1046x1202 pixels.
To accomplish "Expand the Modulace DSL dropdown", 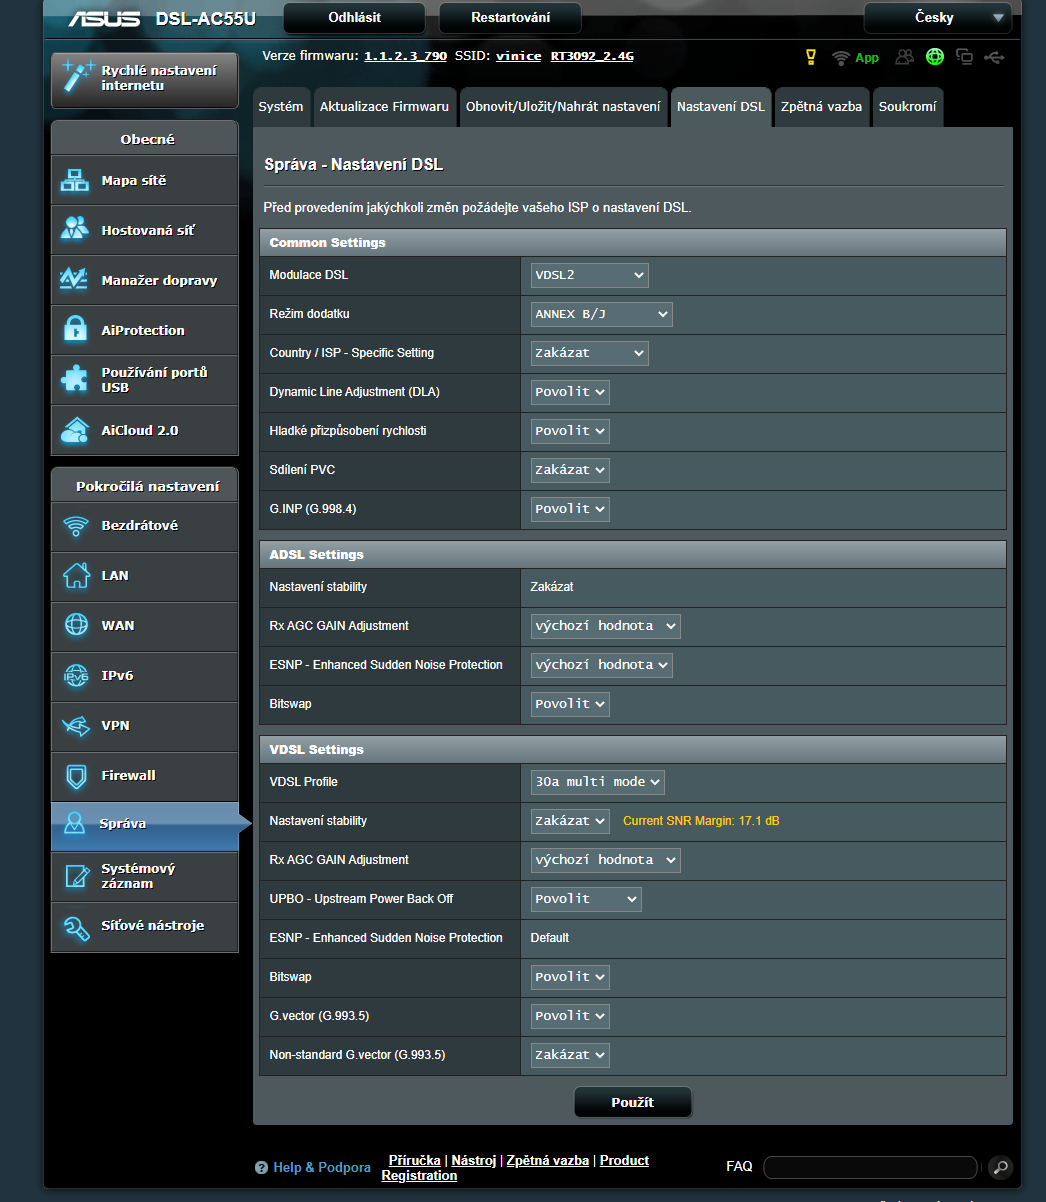I will click(589, 275).
